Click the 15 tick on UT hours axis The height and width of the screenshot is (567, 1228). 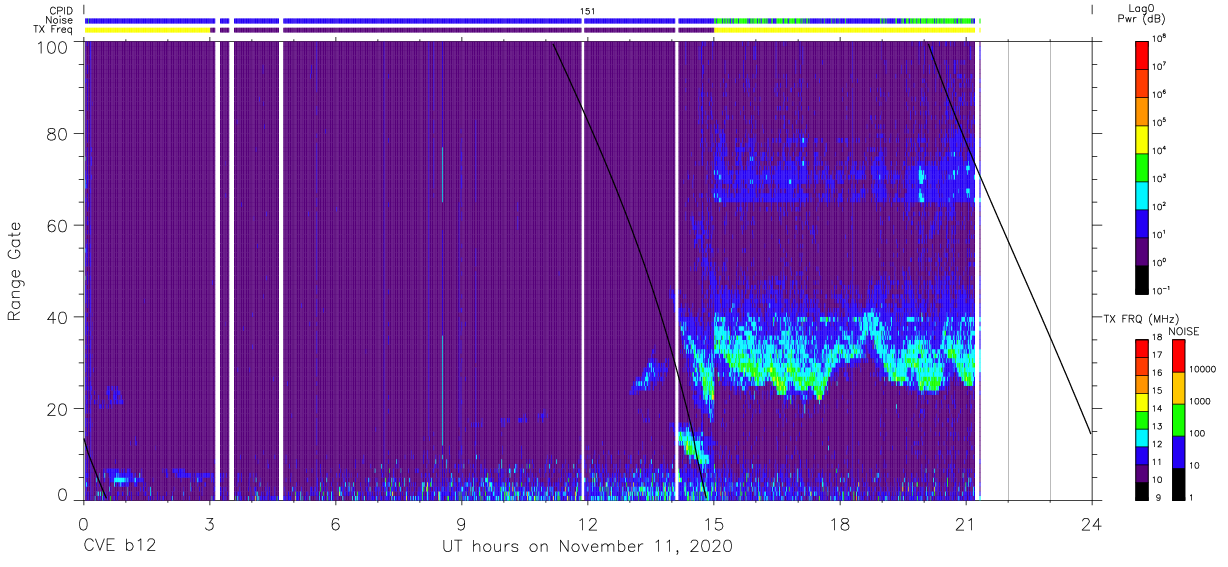[x=714, y=524]
